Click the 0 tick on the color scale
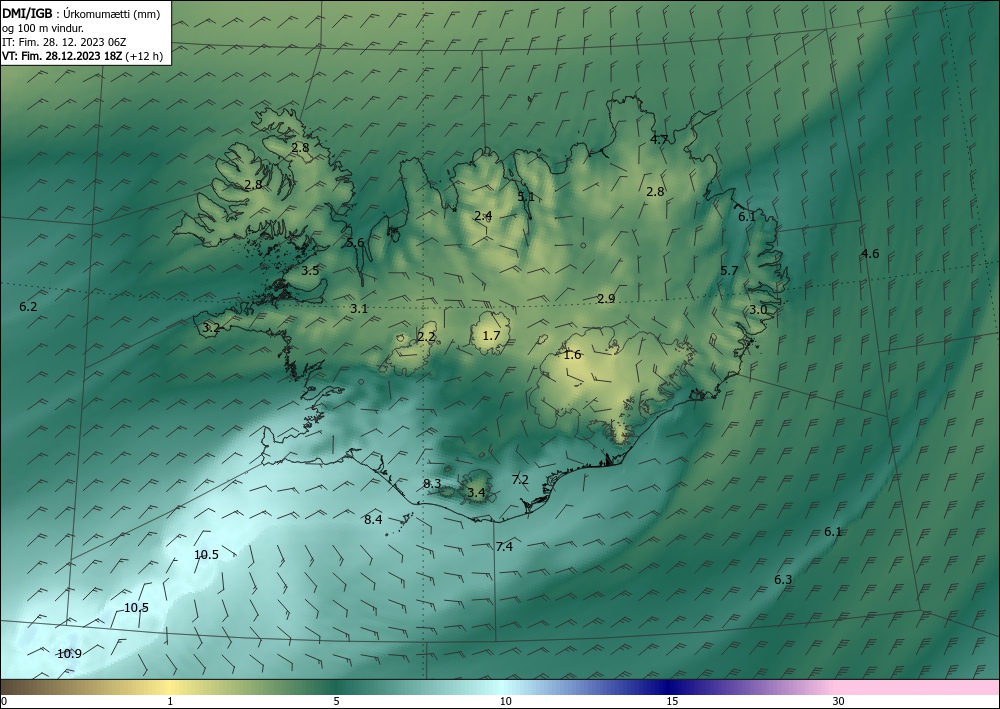 (x=4, y=701)
